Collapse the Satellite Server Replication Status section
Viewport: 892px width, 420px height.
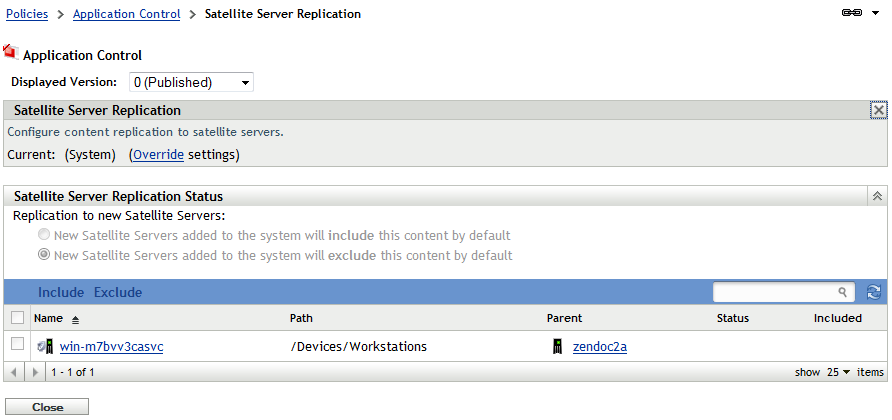point(878,197)
